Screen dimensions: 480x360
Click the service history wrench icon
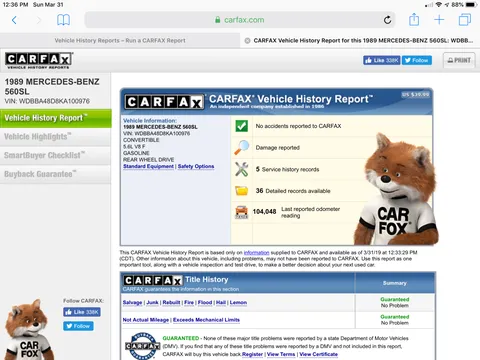click(x=241, y=169)
